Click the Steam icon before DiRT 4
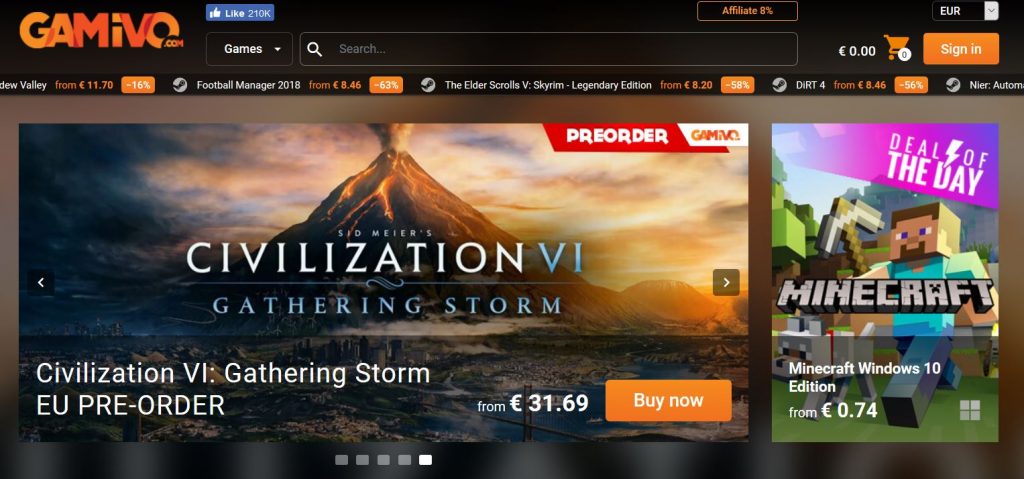This screenshot has width=1024, height=479. tap(779, 85)
